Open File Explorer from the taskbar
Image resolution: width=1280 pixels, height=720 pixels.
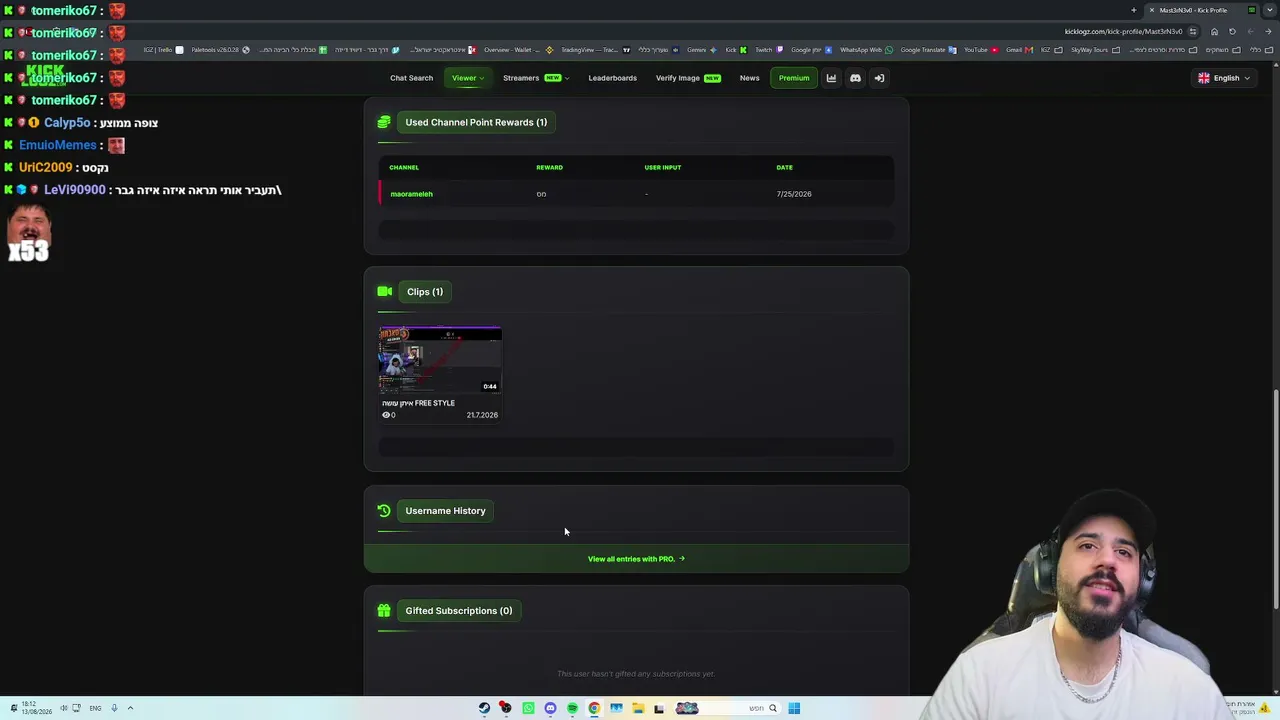638,708
